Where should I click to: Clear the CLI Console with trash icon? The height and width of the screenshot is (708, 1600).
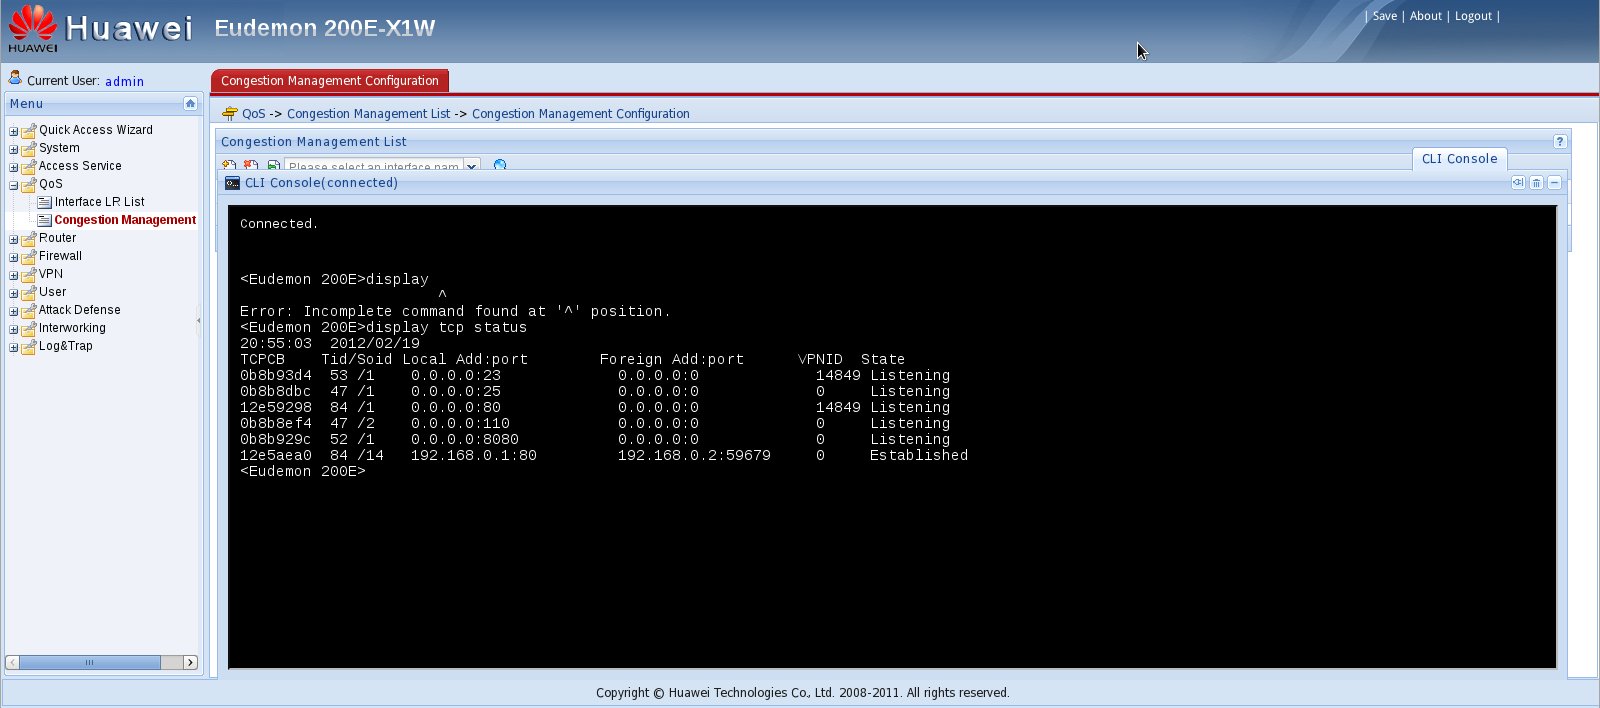(1536, 183)
